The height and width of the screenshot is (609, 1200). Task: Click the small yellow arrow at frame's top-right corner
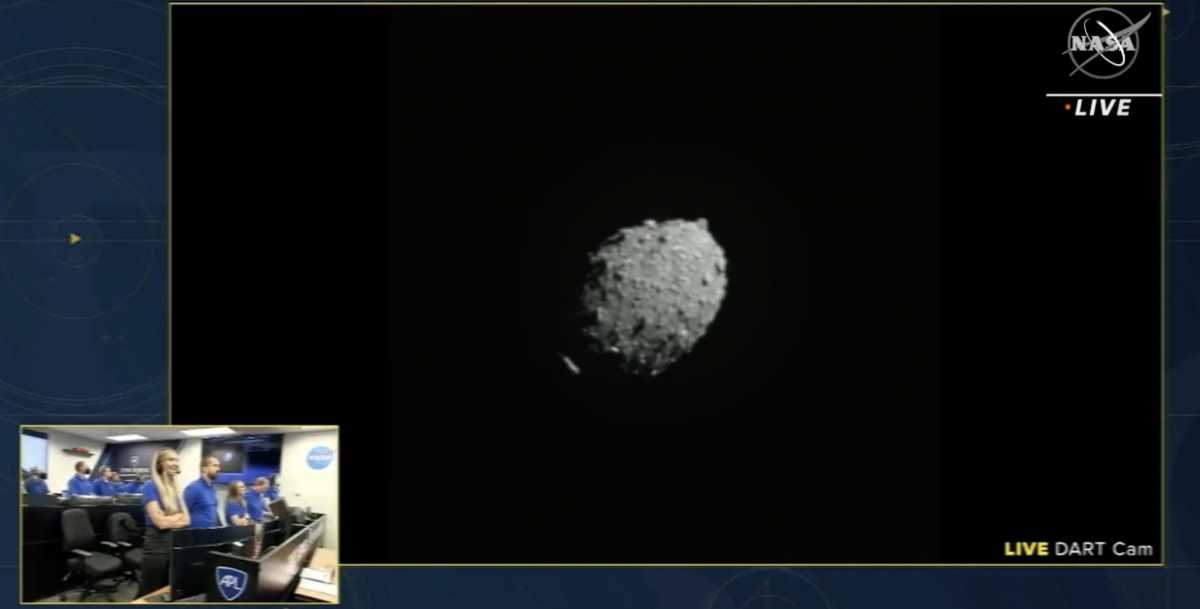(x=1166, y=12)
